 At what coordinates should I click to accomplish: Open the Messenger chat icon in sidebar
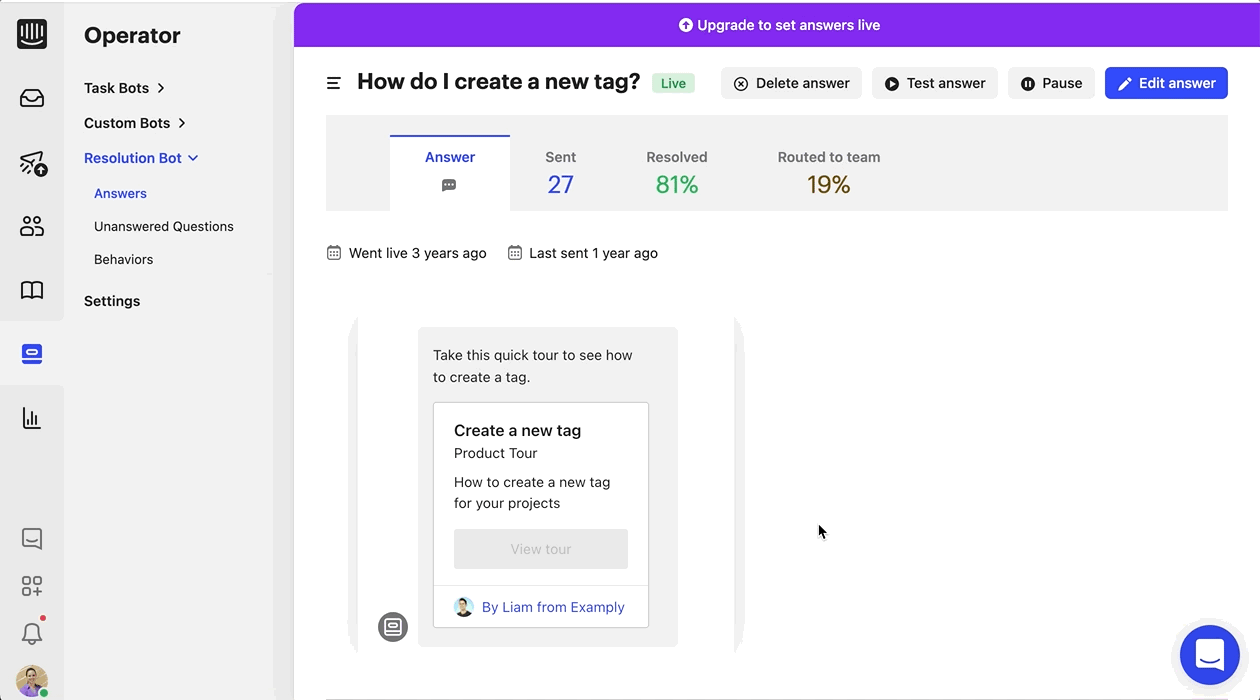point(32,539)
